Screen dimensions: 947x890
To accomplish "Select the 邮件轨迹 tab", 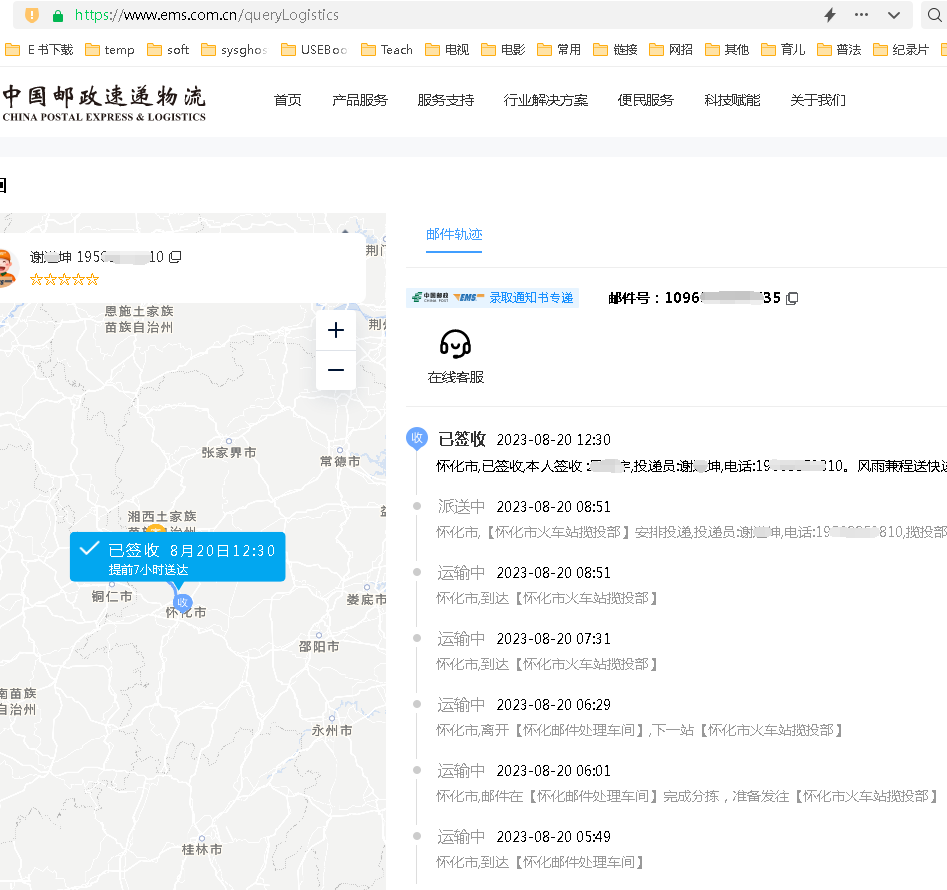I will pyautogui.click(x=454, y=234).
